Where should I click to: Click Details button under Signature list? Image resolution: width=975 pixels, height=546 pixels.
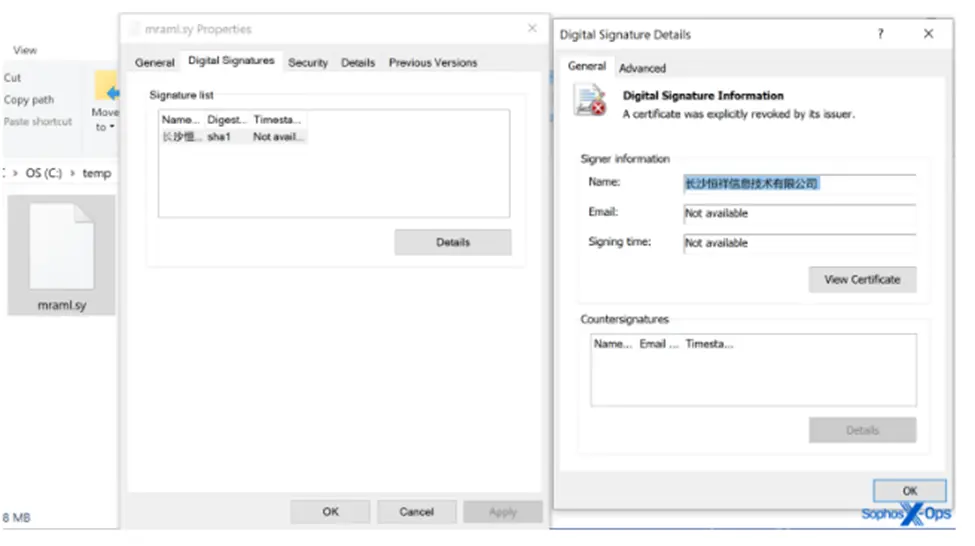coord(452,242)
